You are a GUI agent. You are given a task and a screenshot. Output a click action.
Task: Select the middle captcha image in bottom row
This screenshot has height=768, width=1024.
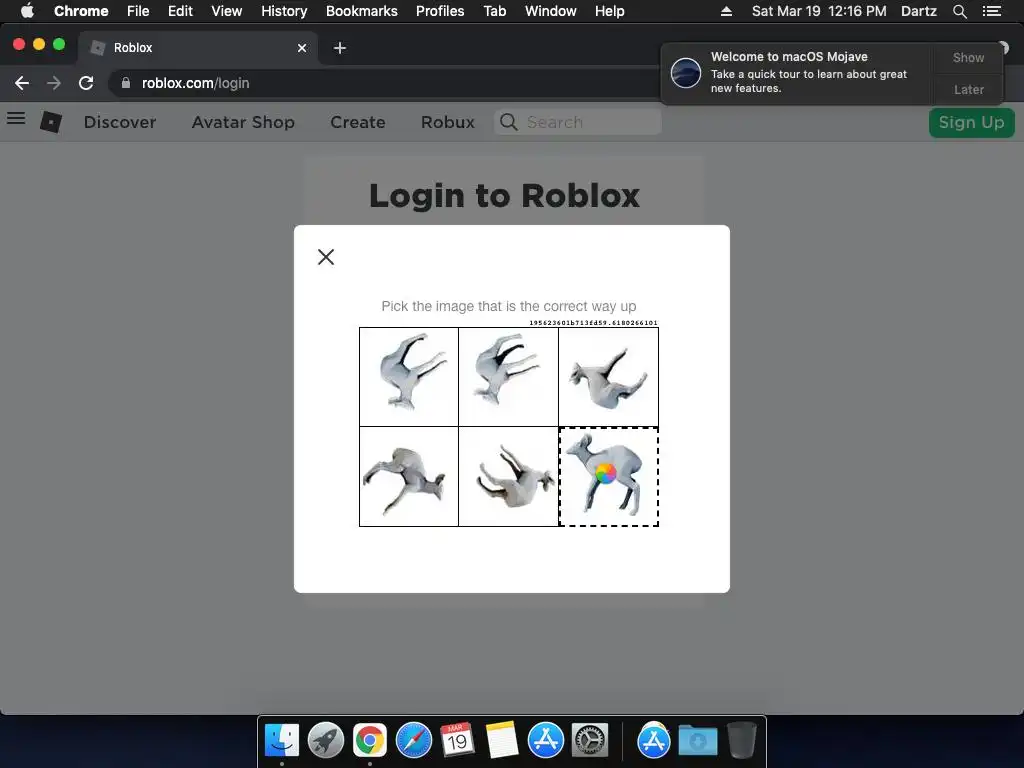click(x=509, y=477)
